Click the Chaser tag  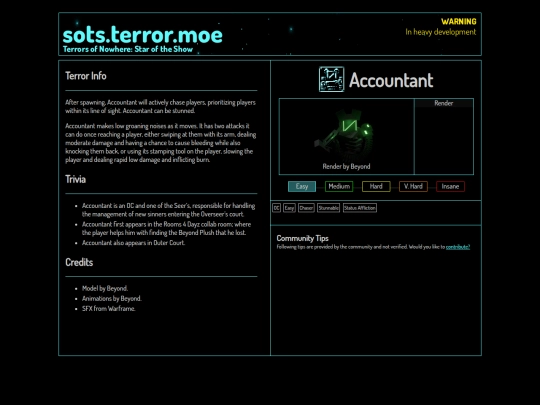click(x=306, y=208)
